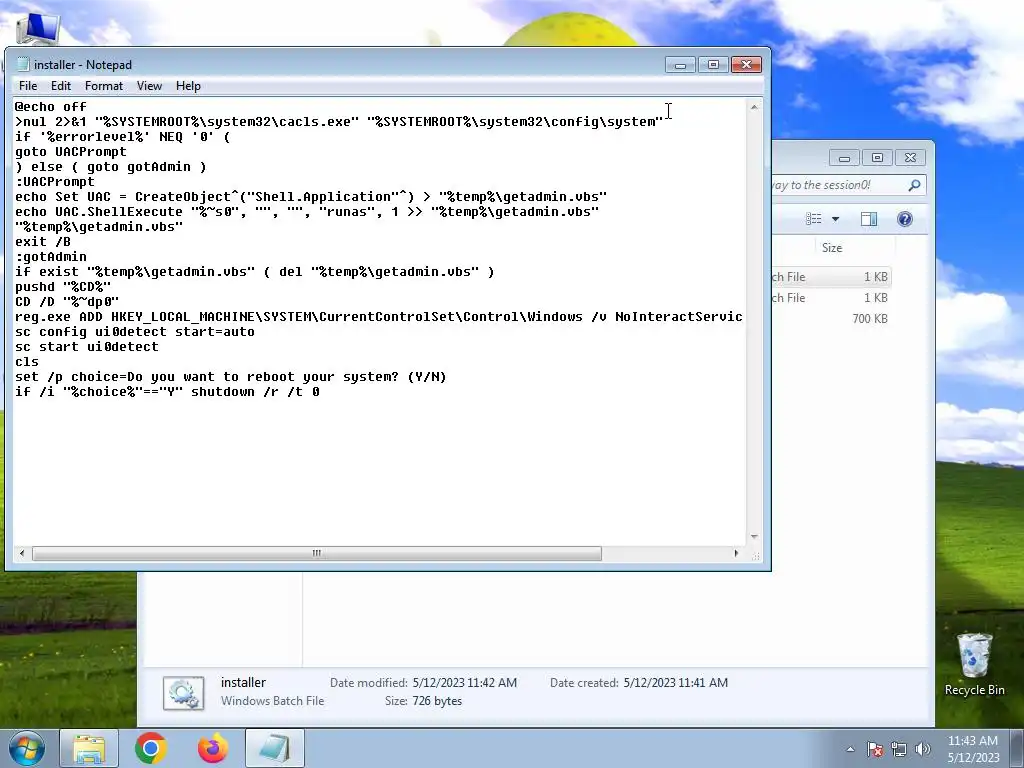Open the Format menu in Notepad
Image resolution: width=1024 pixels, height=768 pixels.
(104, 86)
